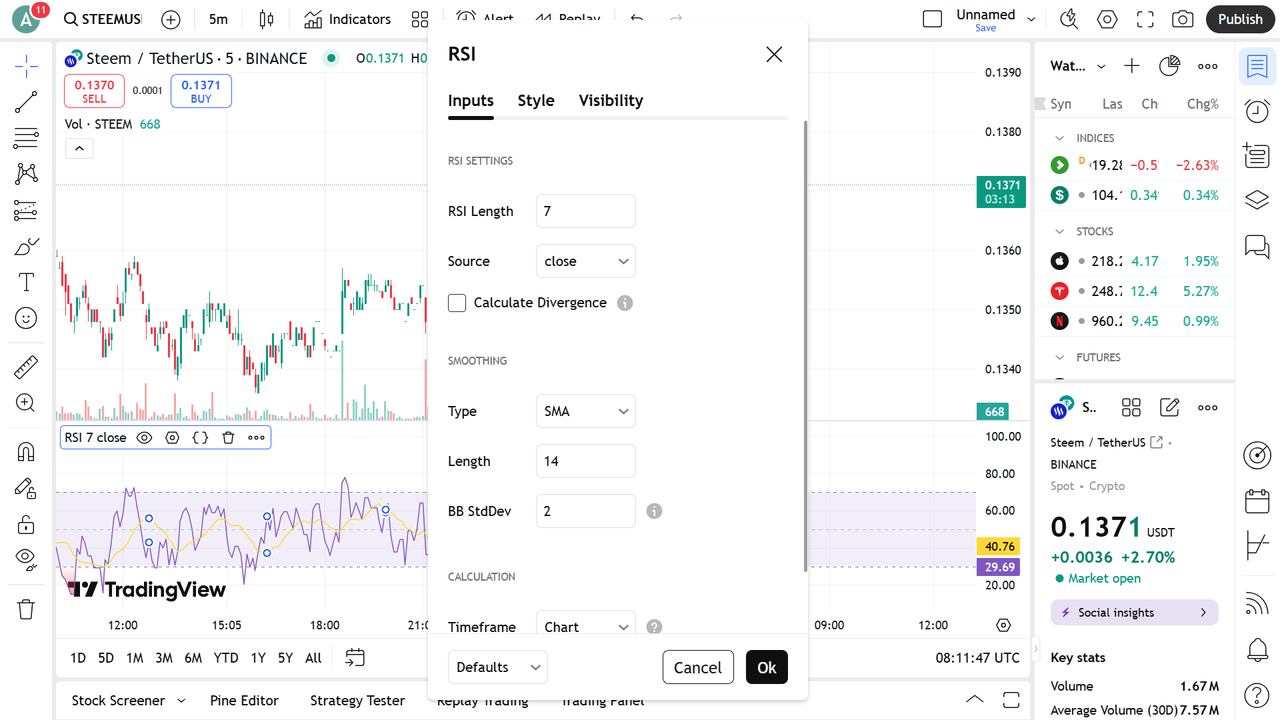Toggle the layout selection square

(932, 19)
